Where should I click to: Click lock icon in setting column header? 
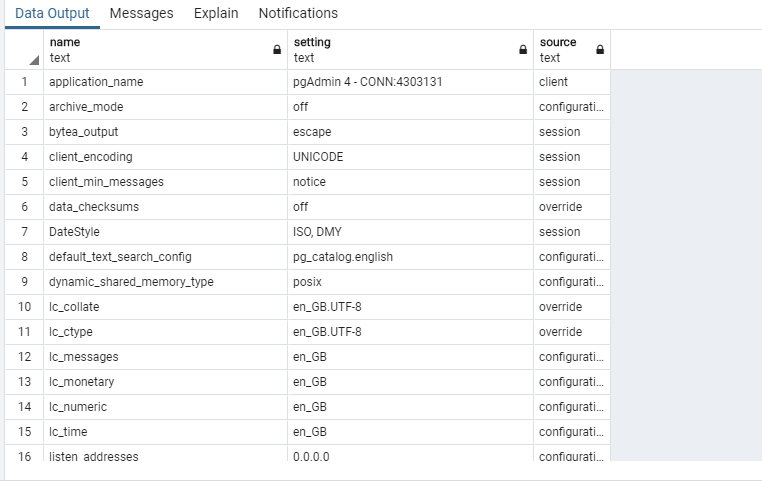pos(522,50)
